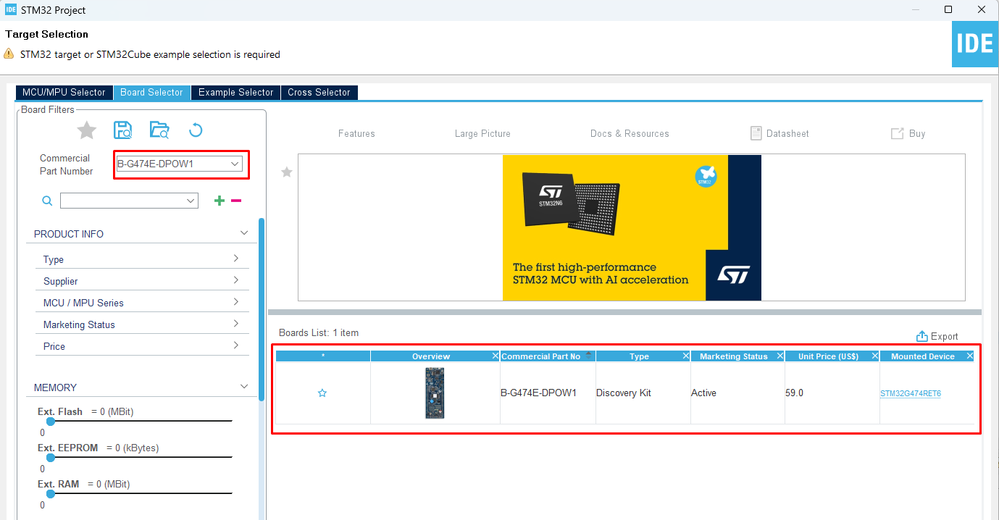
Task: Close the Type column
Action: click(686, 356)
